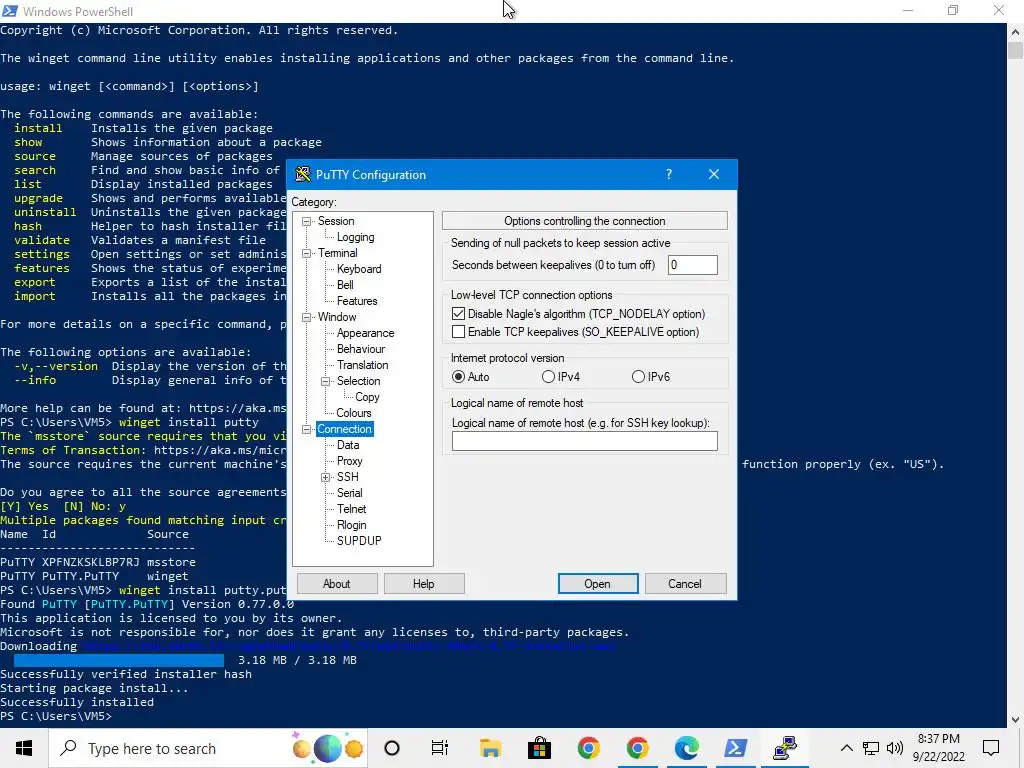The image size is (1024, 768).
Task: Select Behaviour category
Action: click(x=360, y=349)
